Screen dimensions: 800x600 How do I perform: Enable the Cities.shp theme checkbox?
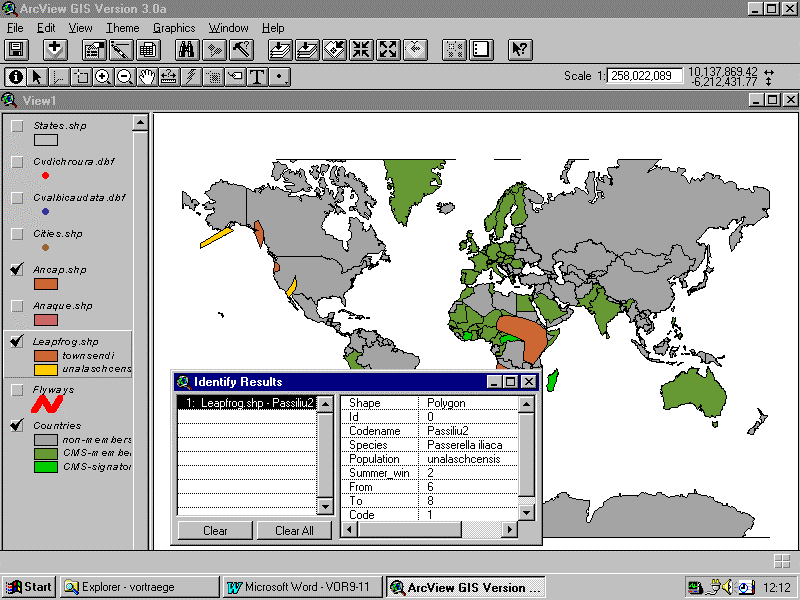point(17,234)
